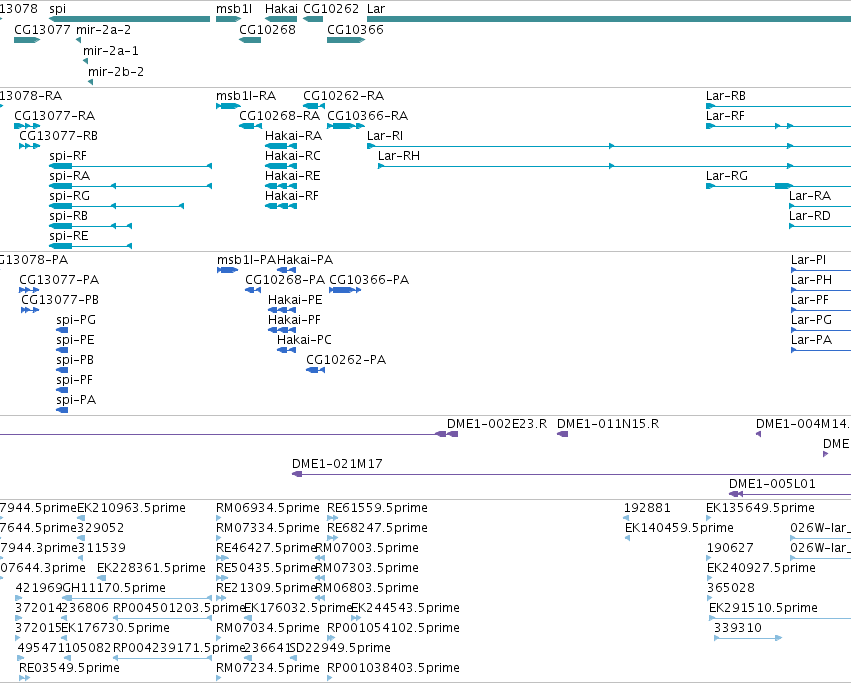
Task: Select the Lar-PH protein label
Action: [x=811, y=280]
